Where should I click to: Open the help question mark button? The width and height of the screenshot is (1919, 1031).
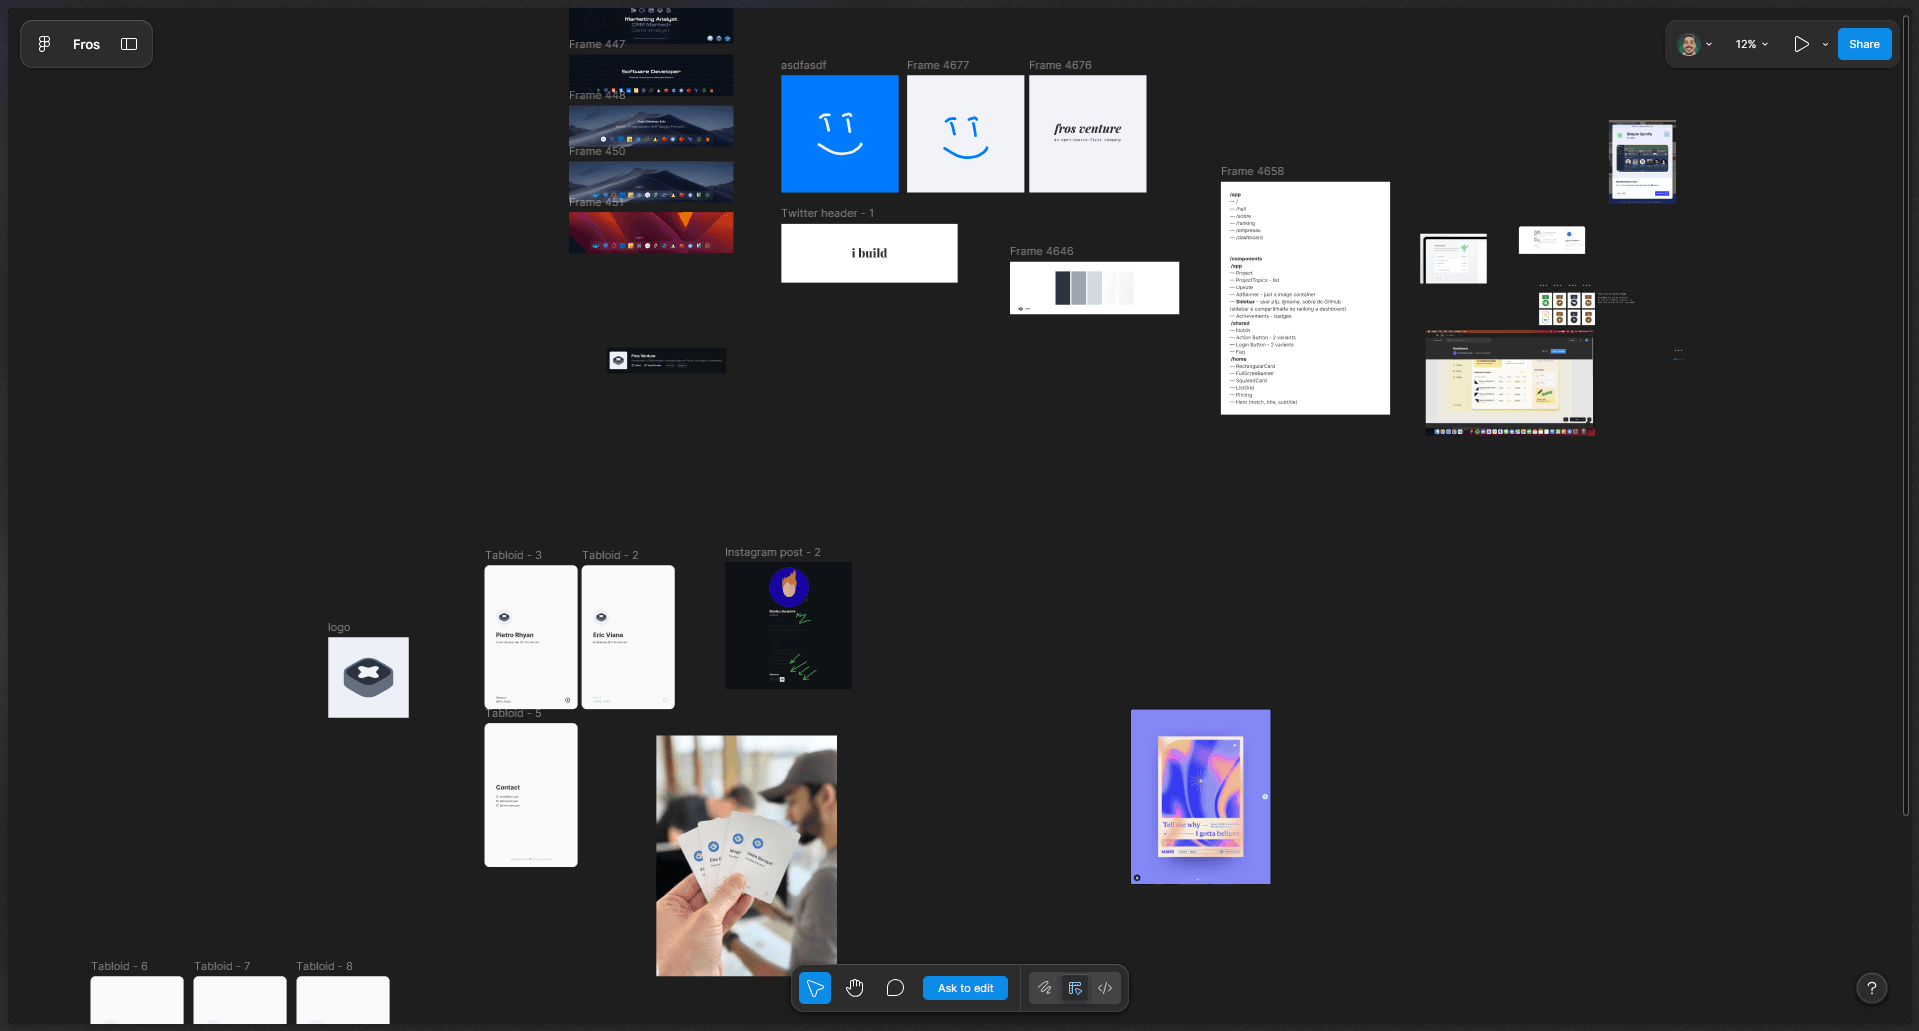coord(1871,988)
